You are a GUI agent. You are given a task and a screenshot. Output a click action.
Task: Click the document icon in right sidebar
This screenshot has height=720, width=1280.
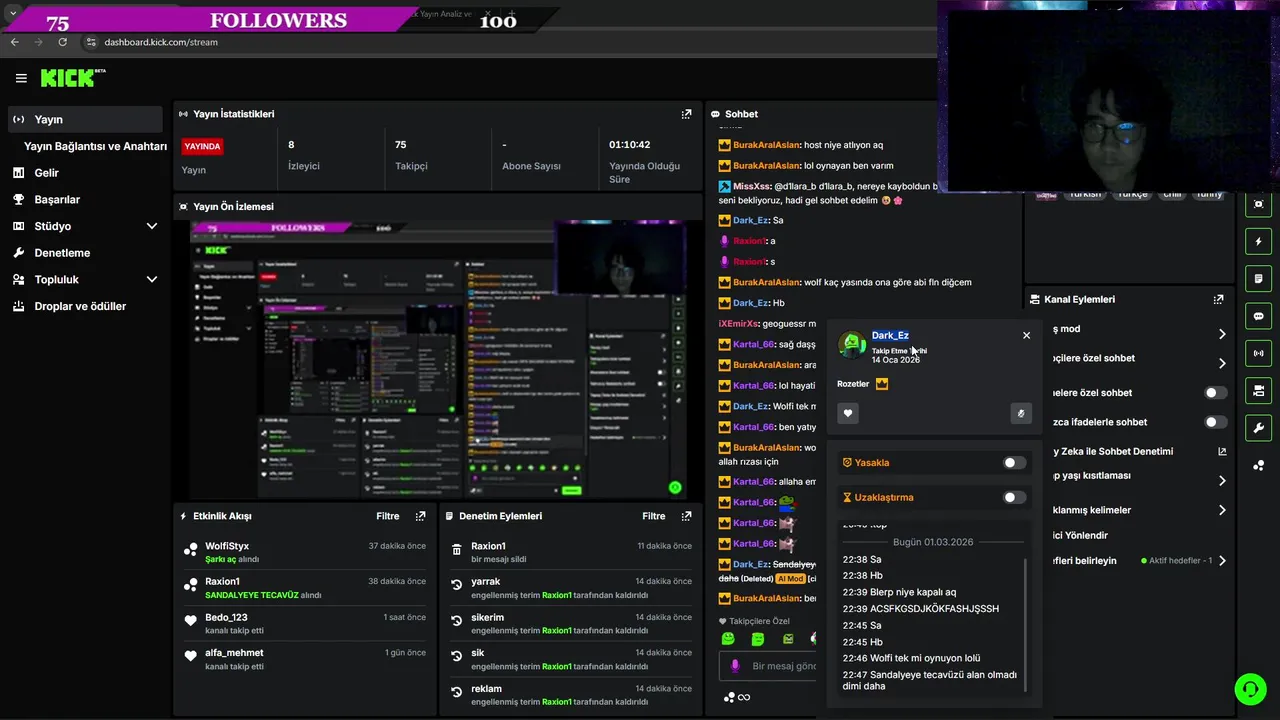(1258, 278)
